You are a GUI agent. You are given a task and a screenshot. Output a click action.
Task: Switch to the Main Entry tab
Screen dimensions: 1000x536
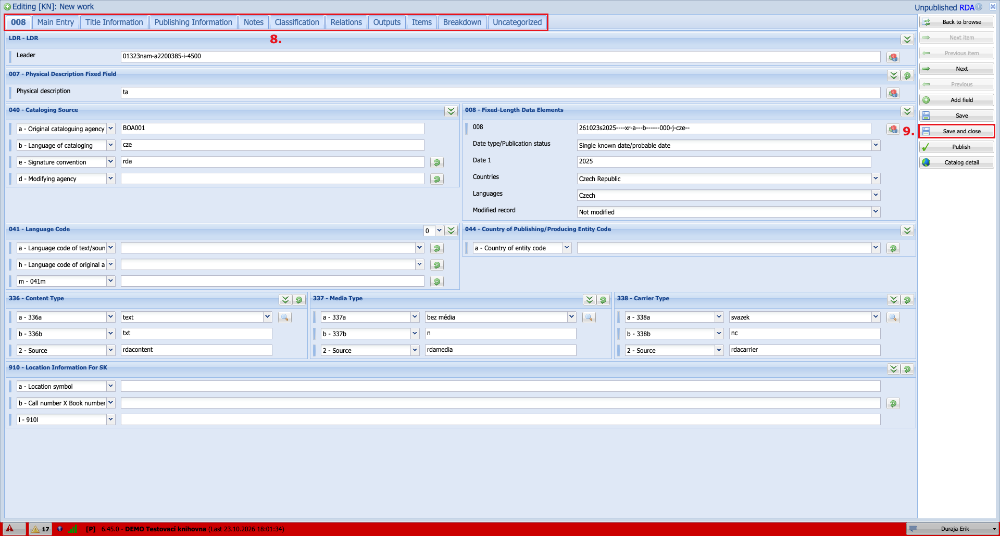[55, 22]
